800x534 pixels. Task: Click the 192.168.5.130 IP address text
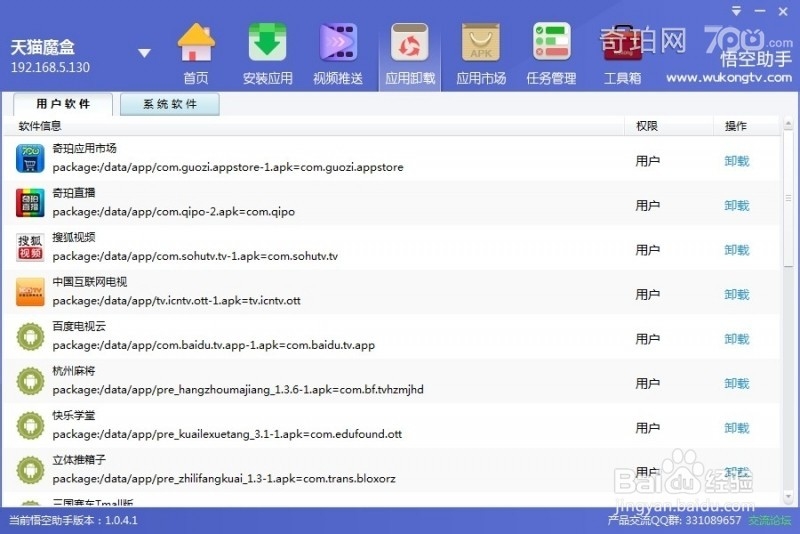[x=50, y=67]
